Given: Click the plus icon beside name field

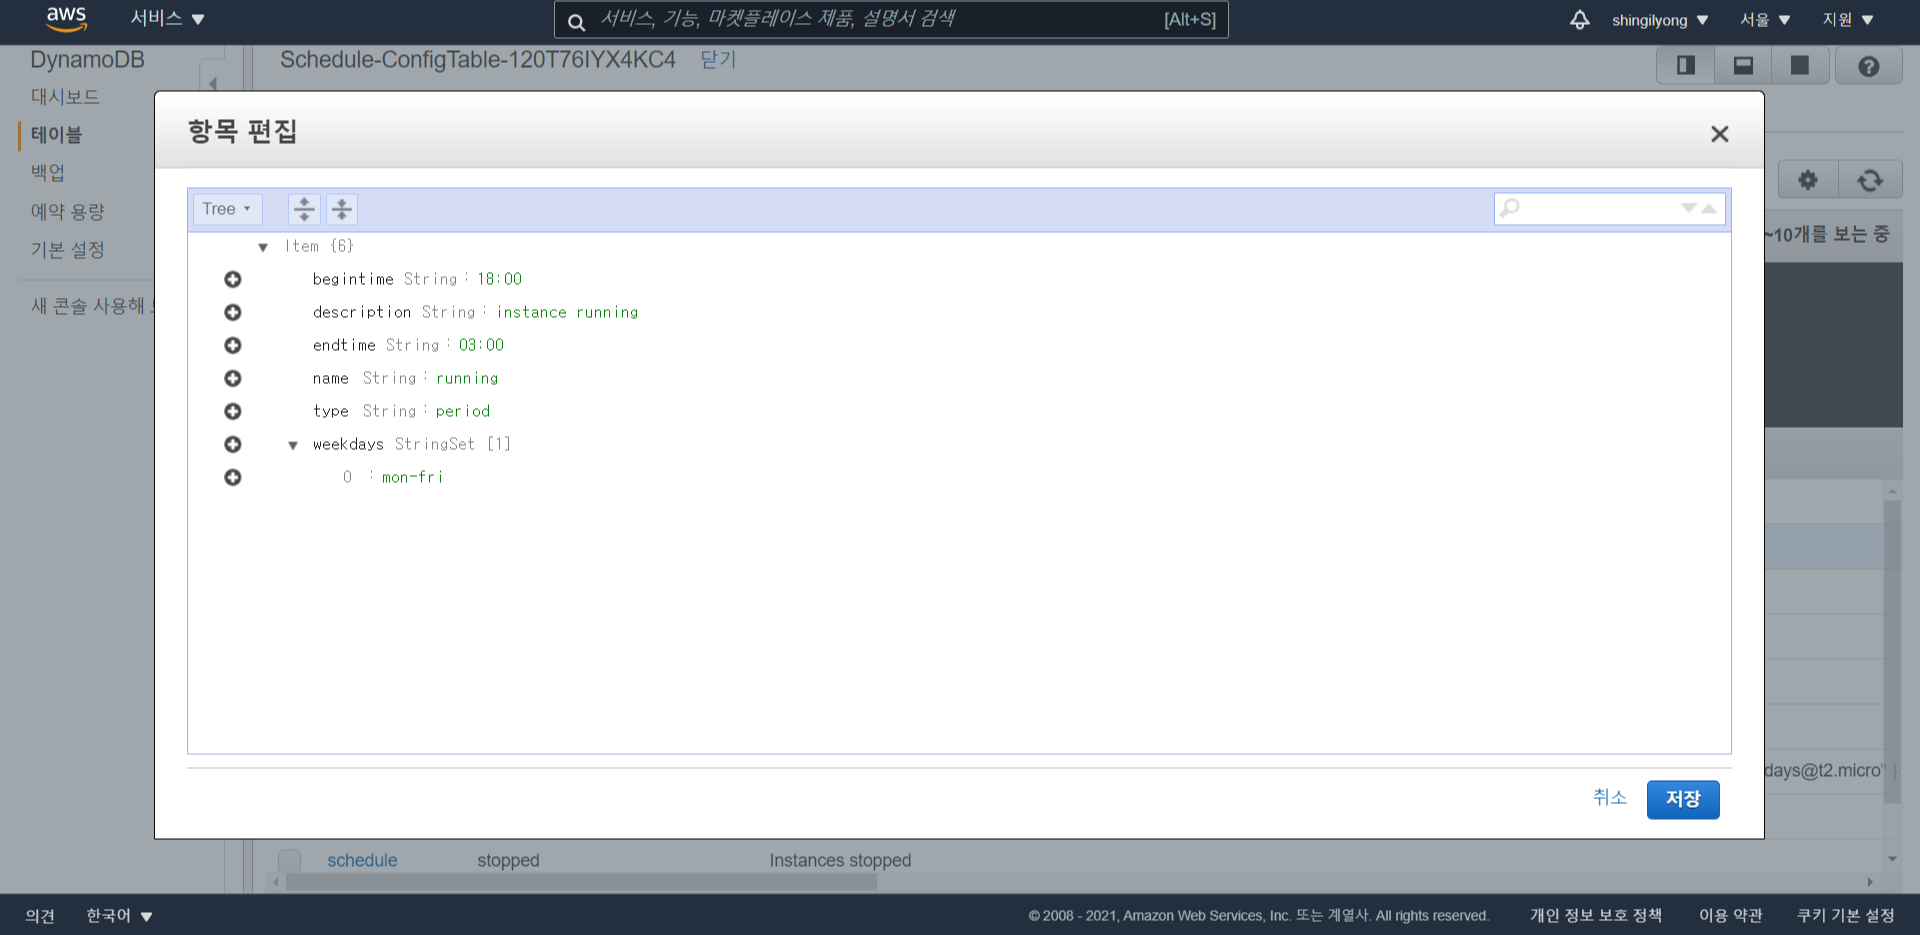Looking at the screenshot, I should pos(233,378).
